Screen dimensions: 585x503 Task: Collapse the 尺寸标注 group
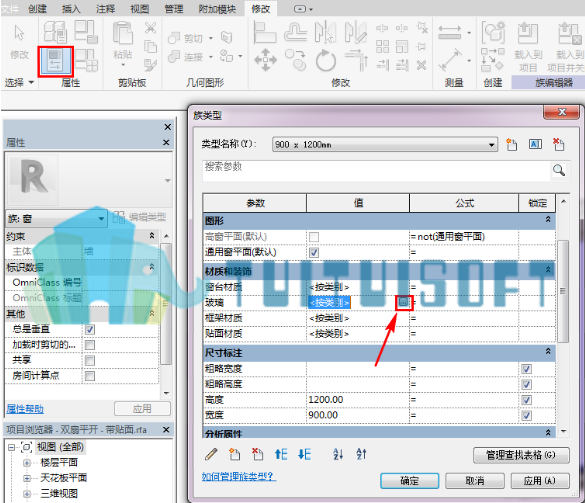(548, 351)
